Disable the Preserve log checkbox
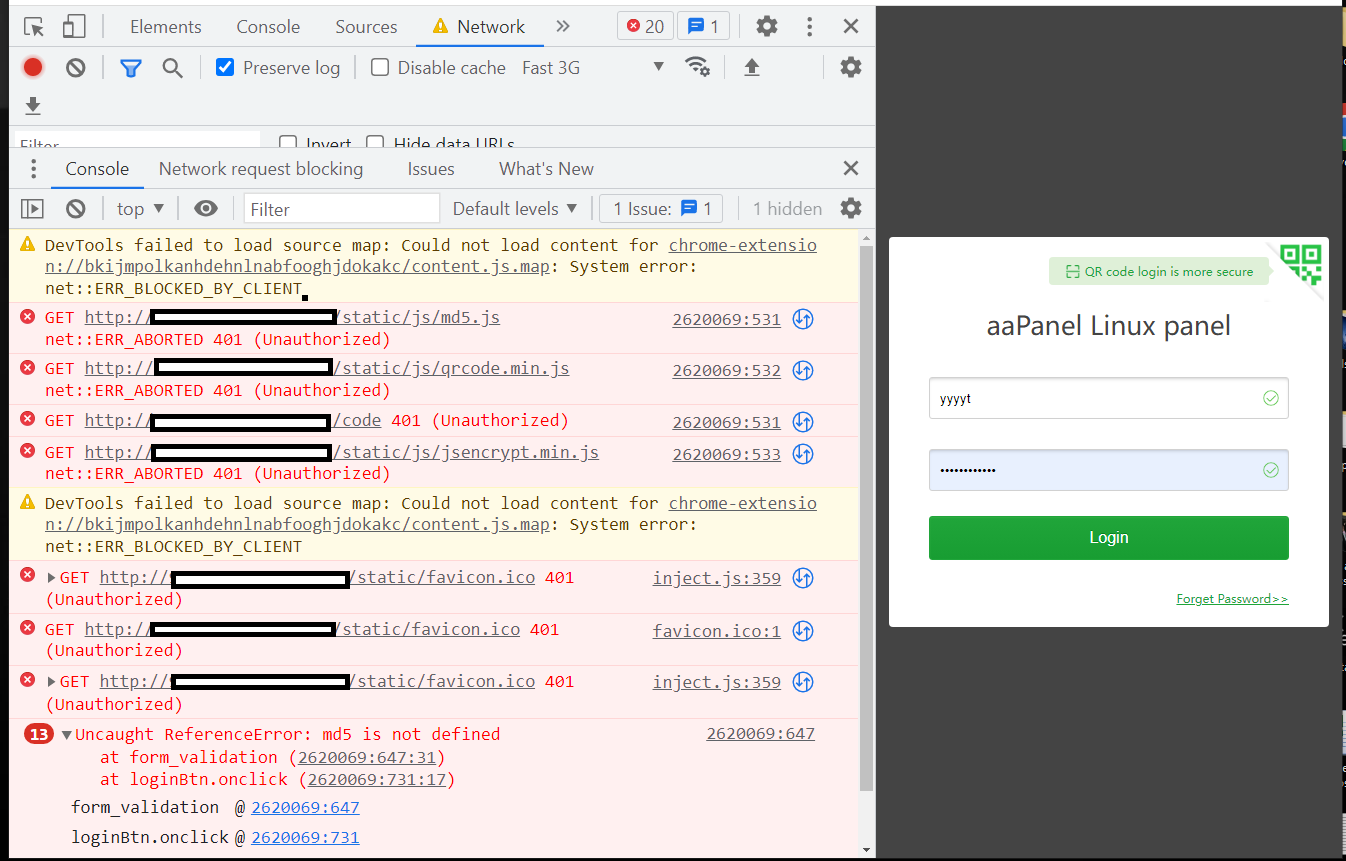 point(222,67)
